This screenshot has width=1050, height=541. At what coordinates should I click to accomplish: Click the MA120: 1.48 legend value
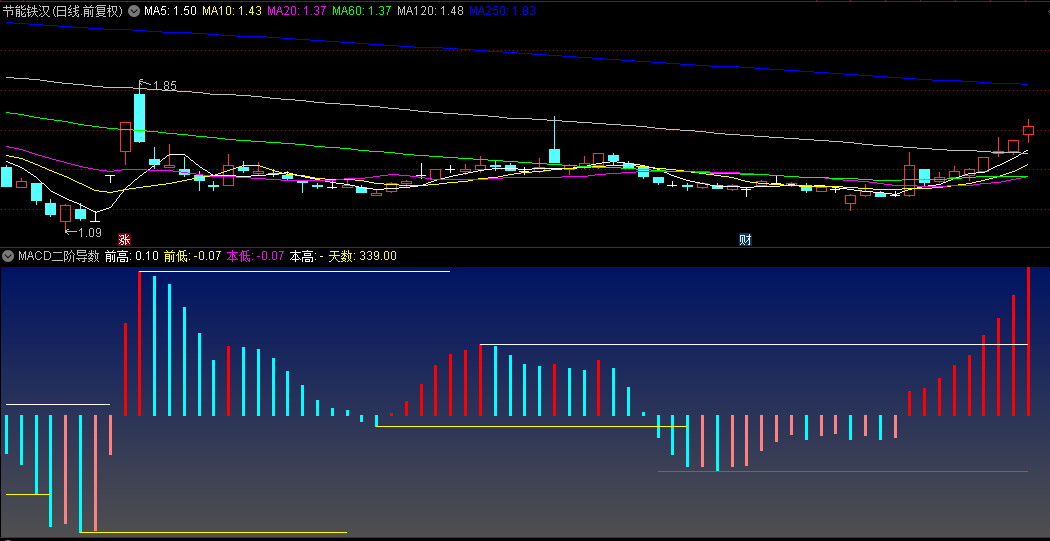tap(430, 11)
